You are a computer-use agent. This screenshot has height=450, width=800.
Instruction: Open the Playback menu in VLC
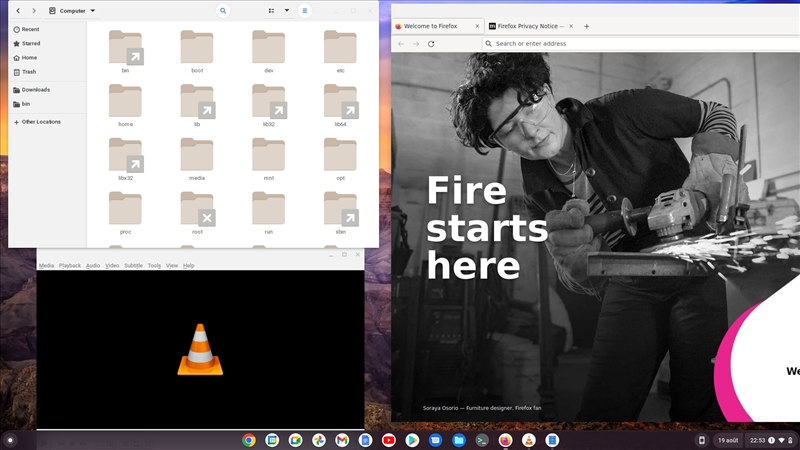(70, 266)
